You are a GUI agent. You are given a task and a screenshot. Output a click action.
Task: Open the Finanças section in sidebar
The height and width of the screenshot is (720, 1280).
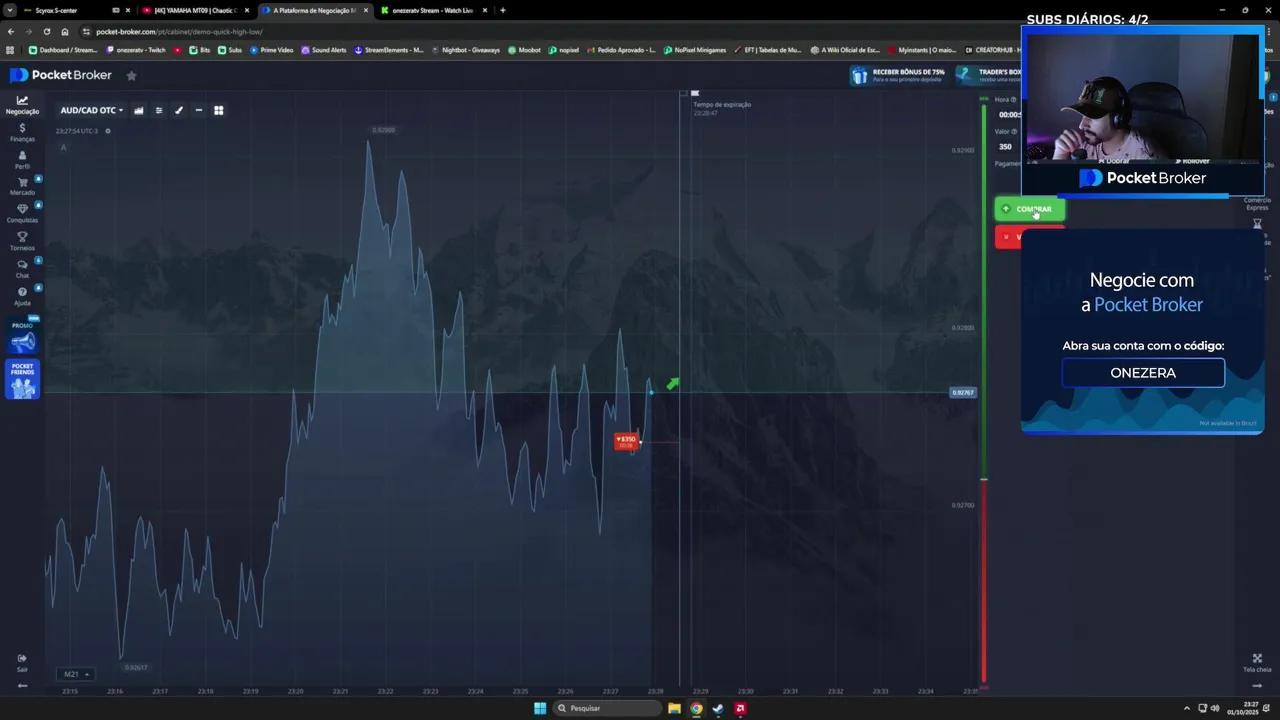[22, 133]
